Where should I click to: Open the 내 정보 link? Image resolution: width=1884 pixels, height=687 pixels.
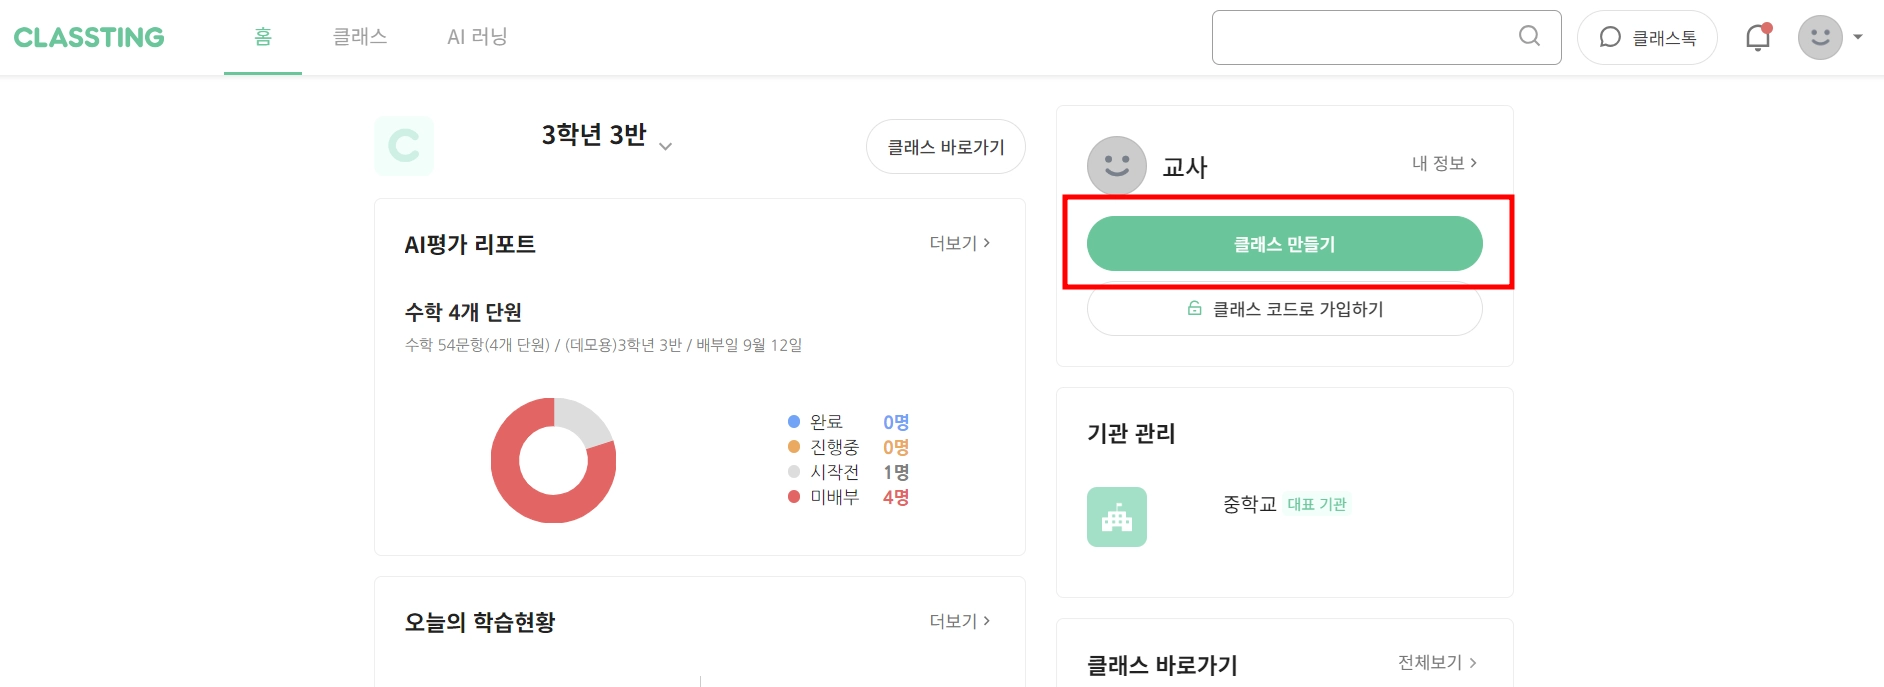(1444, 163)
